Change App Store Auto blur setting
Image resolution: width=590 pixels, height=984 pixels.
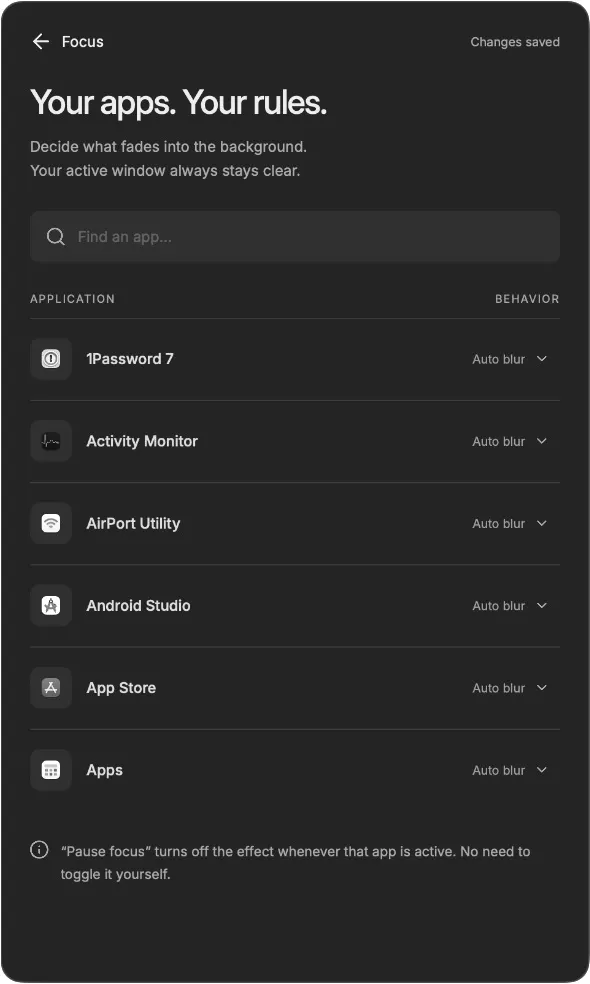pyautogui.click(x=510, y=688)
